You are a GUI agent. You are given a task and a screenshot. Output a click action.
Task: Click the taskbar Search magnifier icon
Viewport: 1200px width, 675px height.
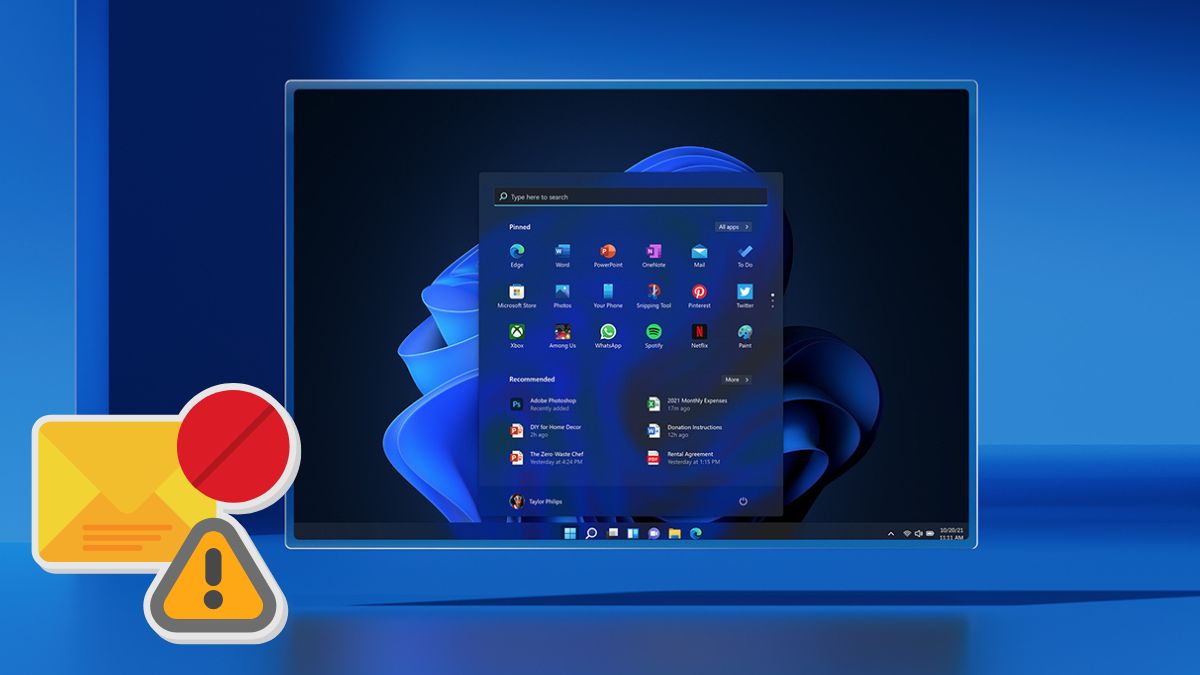[x=591, y=533]
